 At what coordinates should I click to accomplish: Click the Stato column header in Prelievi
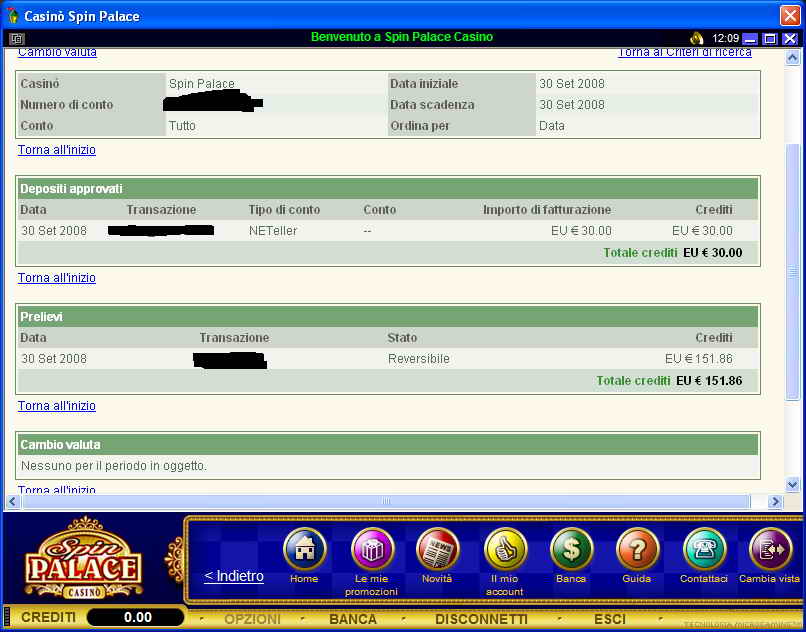pyautogui.click(x=402, y=338)
